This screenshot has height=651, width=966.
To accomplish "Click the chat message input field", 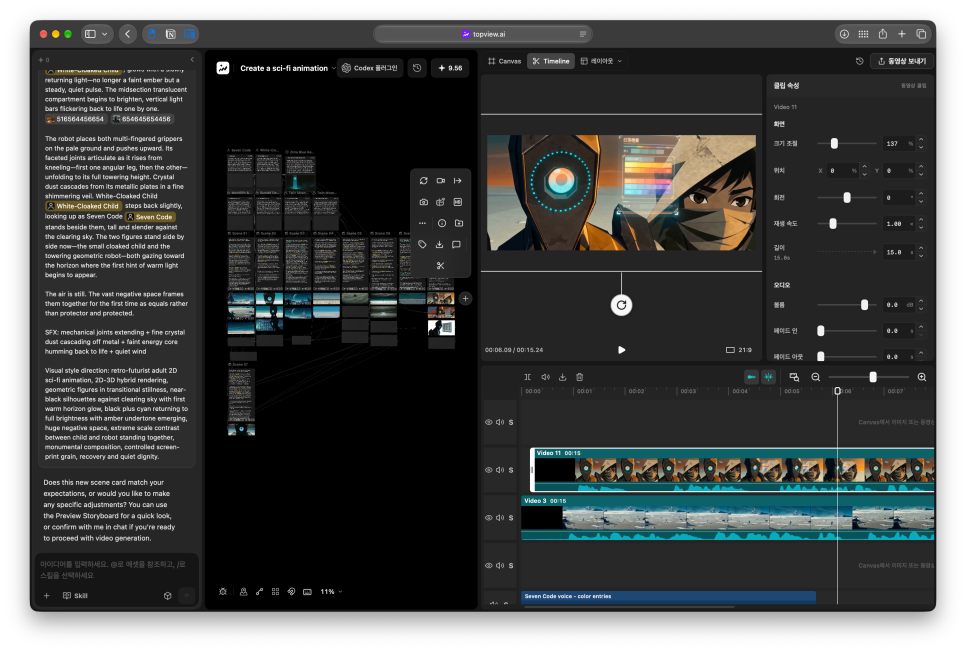I will (116, 570).
